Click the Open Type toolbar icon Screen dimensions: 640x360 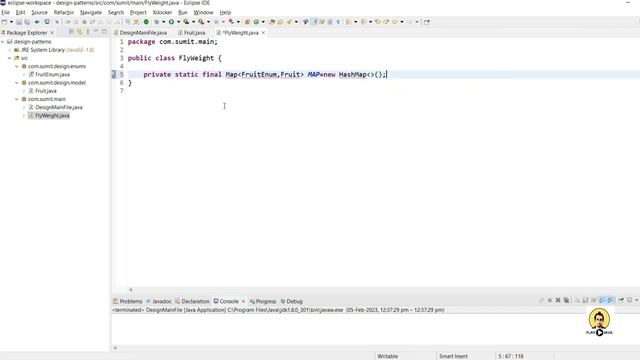(272, 22)
